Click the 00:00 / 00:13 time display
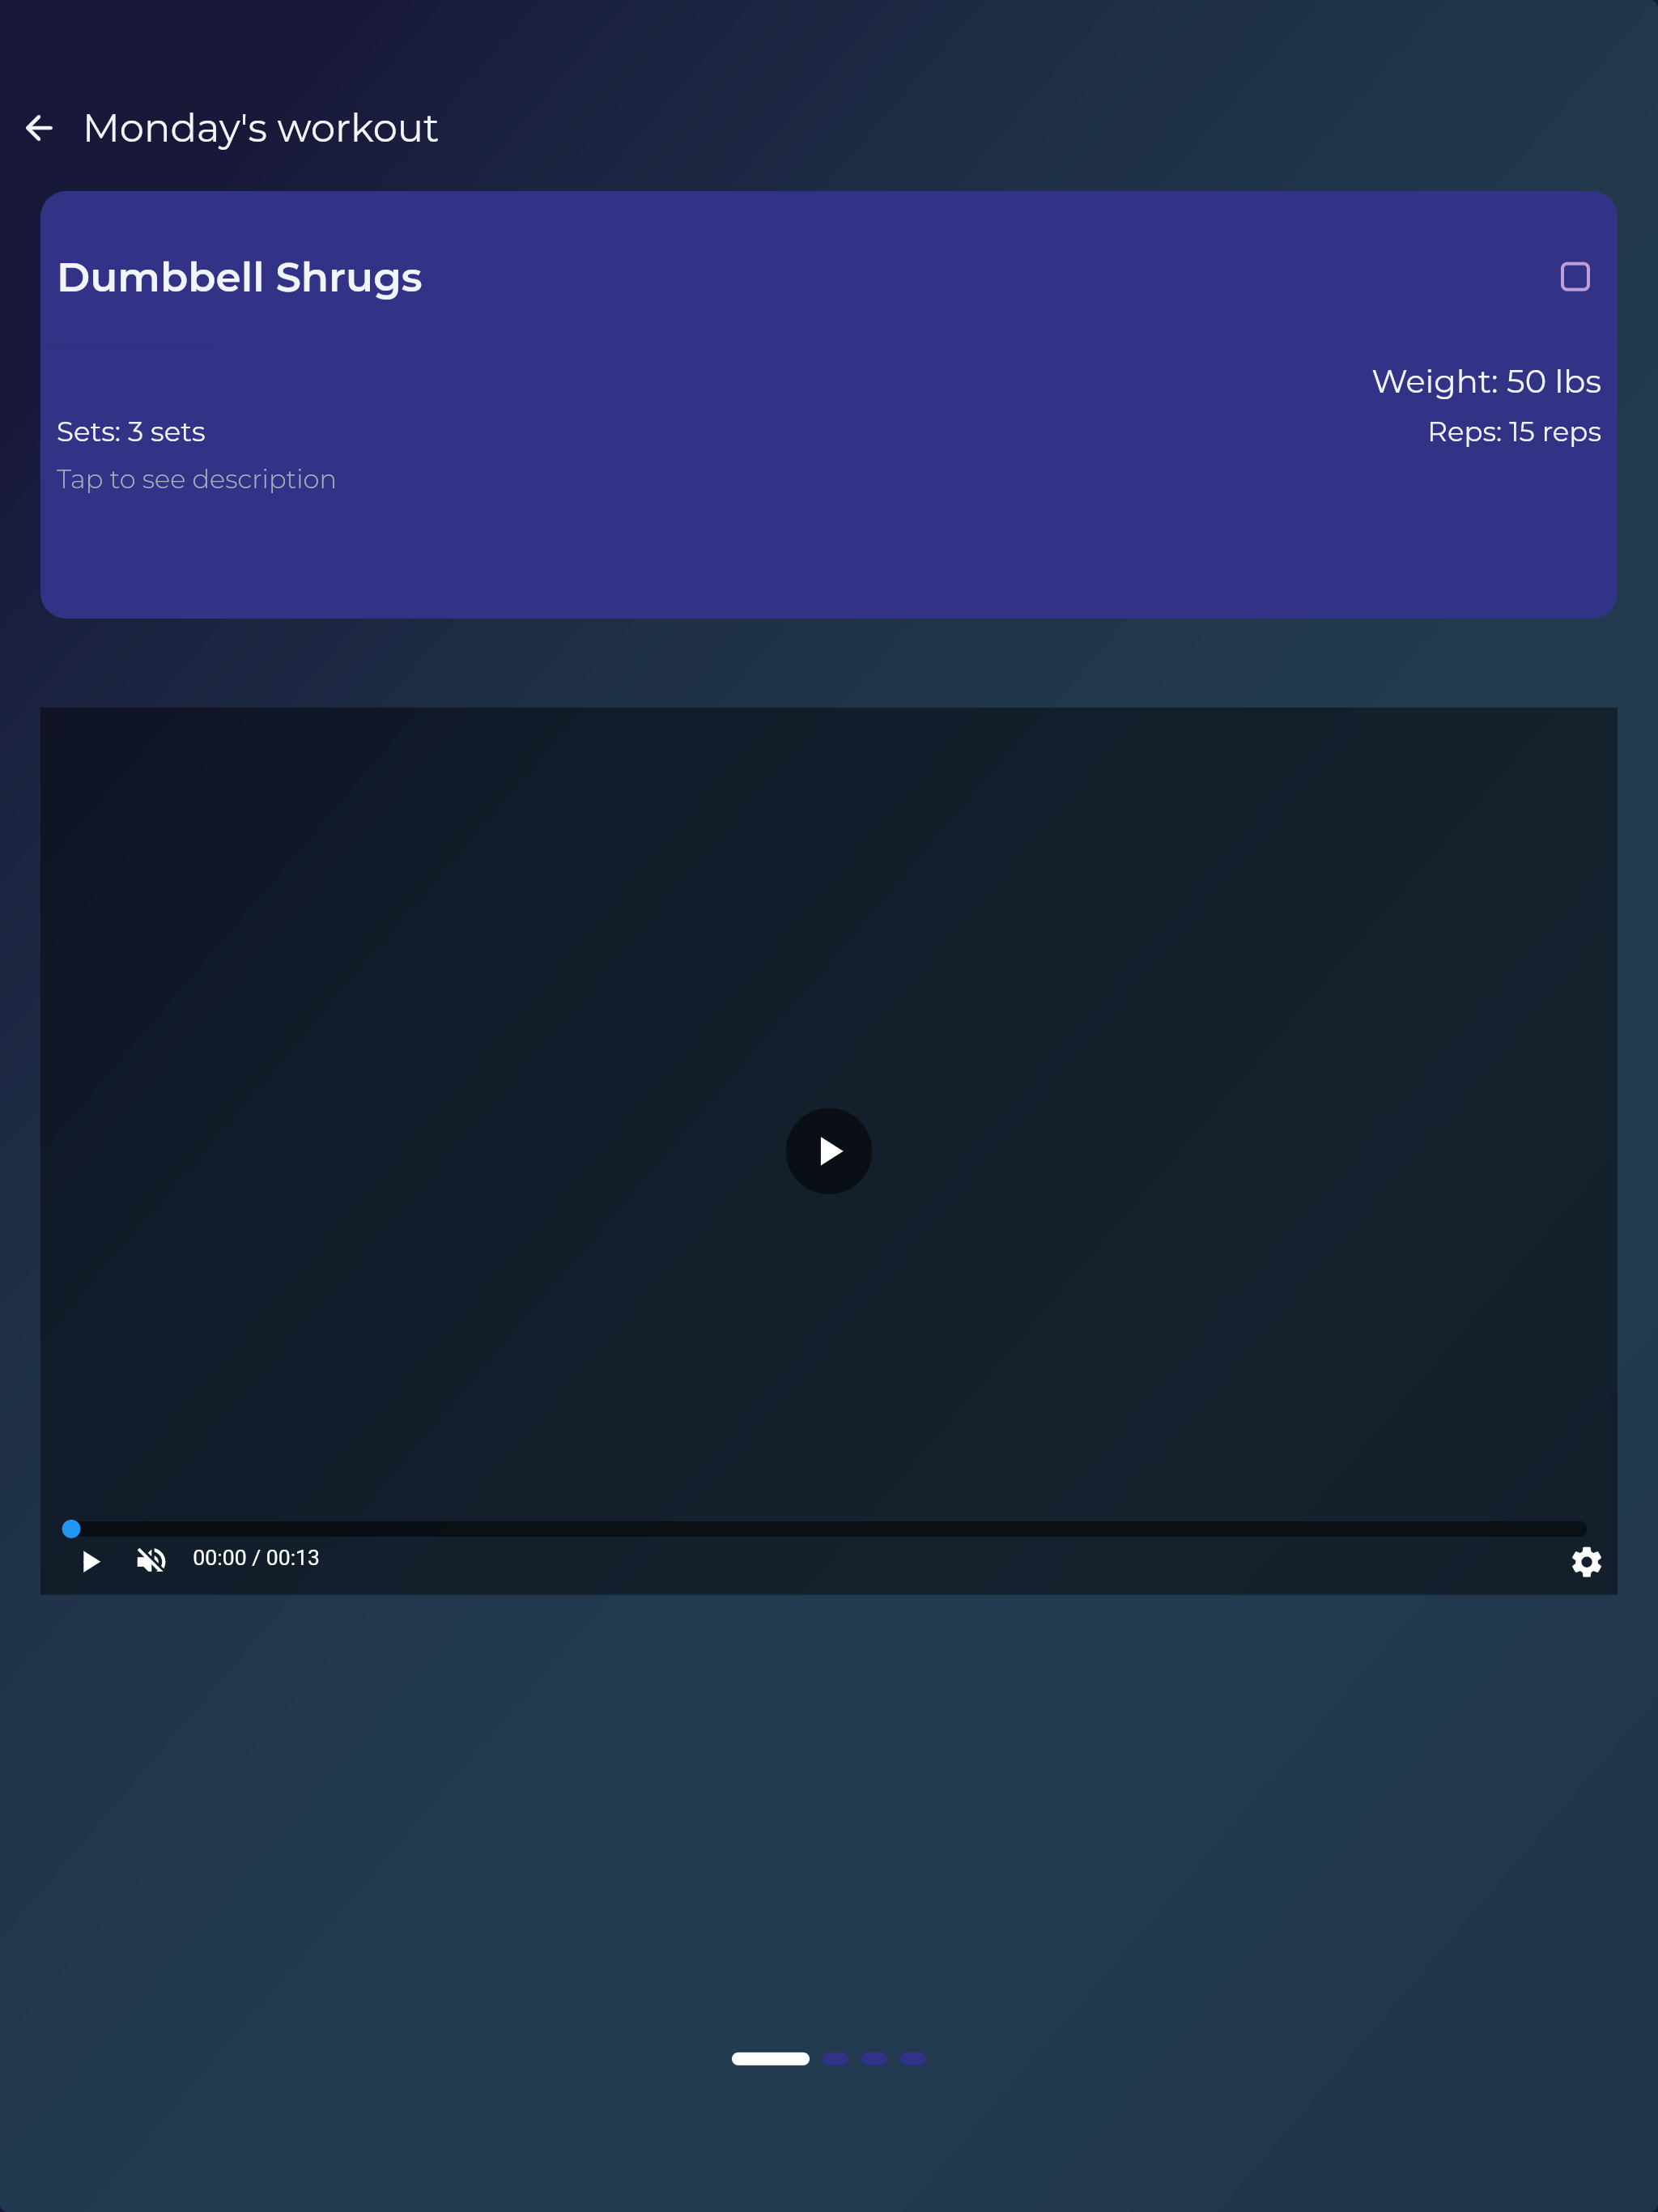This screenshot has width=1658, height=2212. [x=256, y=1558]
